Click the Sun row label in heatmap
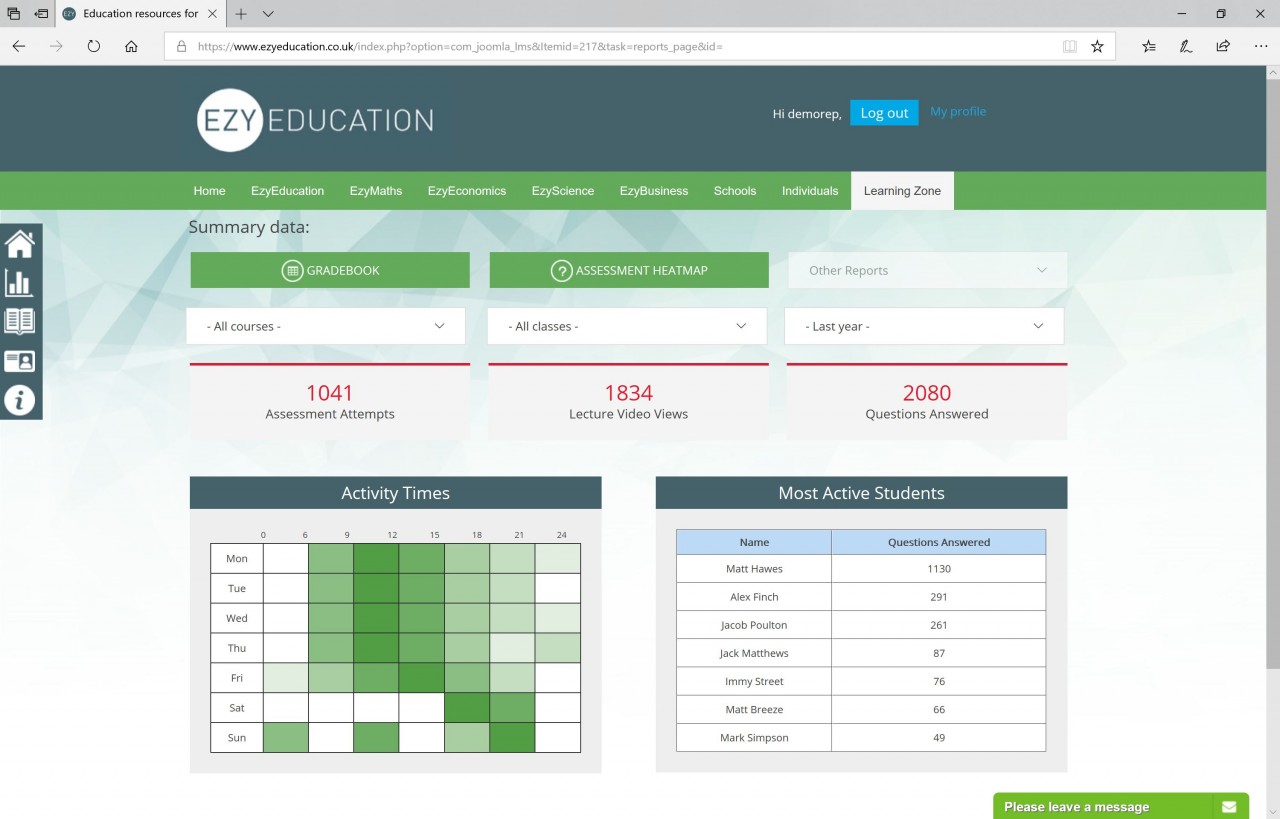Viewport: 1280px width, 819px height. 237,738
